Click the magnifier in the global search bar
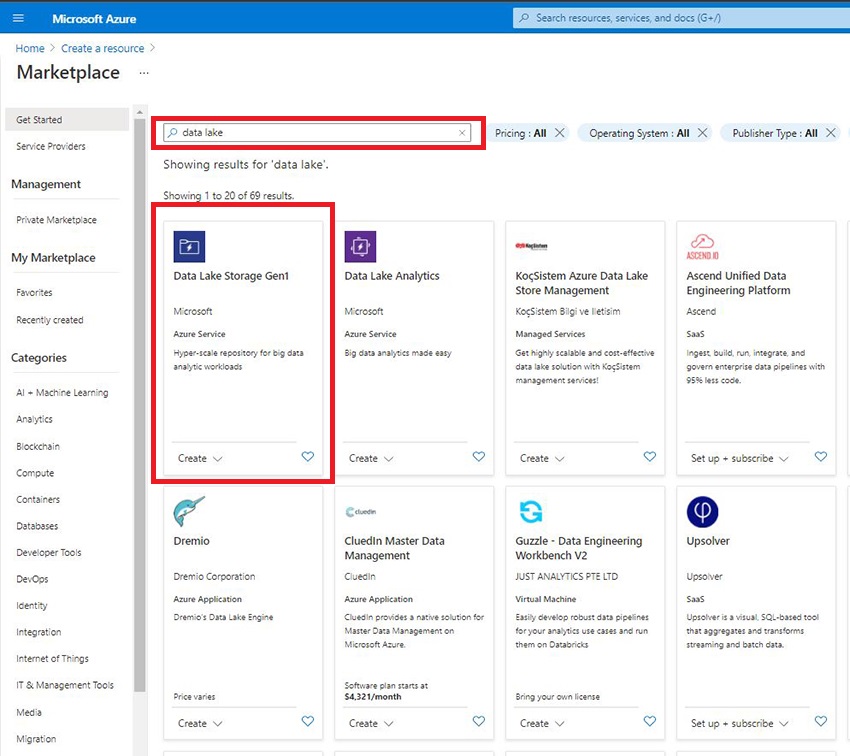Viewport: 850px width, 756px height. click(524, 18)
